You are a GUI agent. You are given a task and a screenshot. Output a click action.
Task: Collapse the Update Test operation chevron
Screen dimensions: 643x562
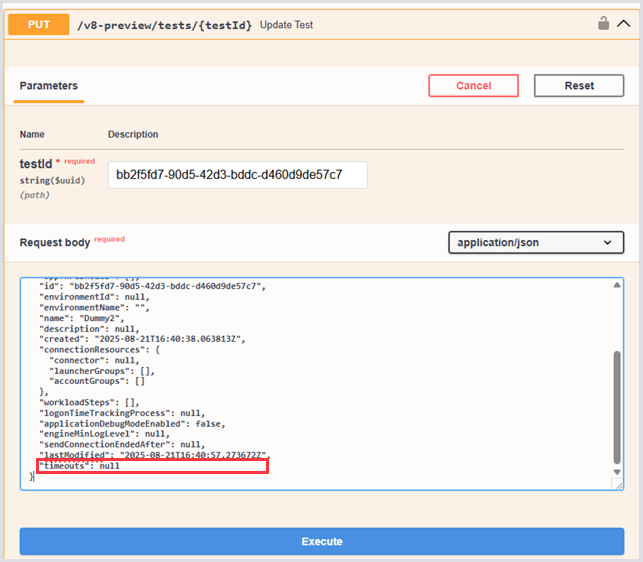coord(624,24)
